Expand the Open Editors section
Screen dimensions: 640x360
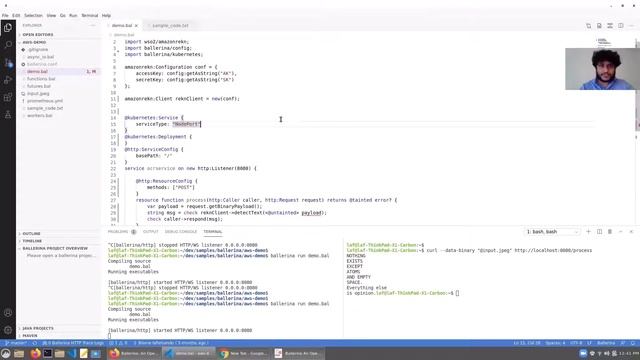[38, 35]
